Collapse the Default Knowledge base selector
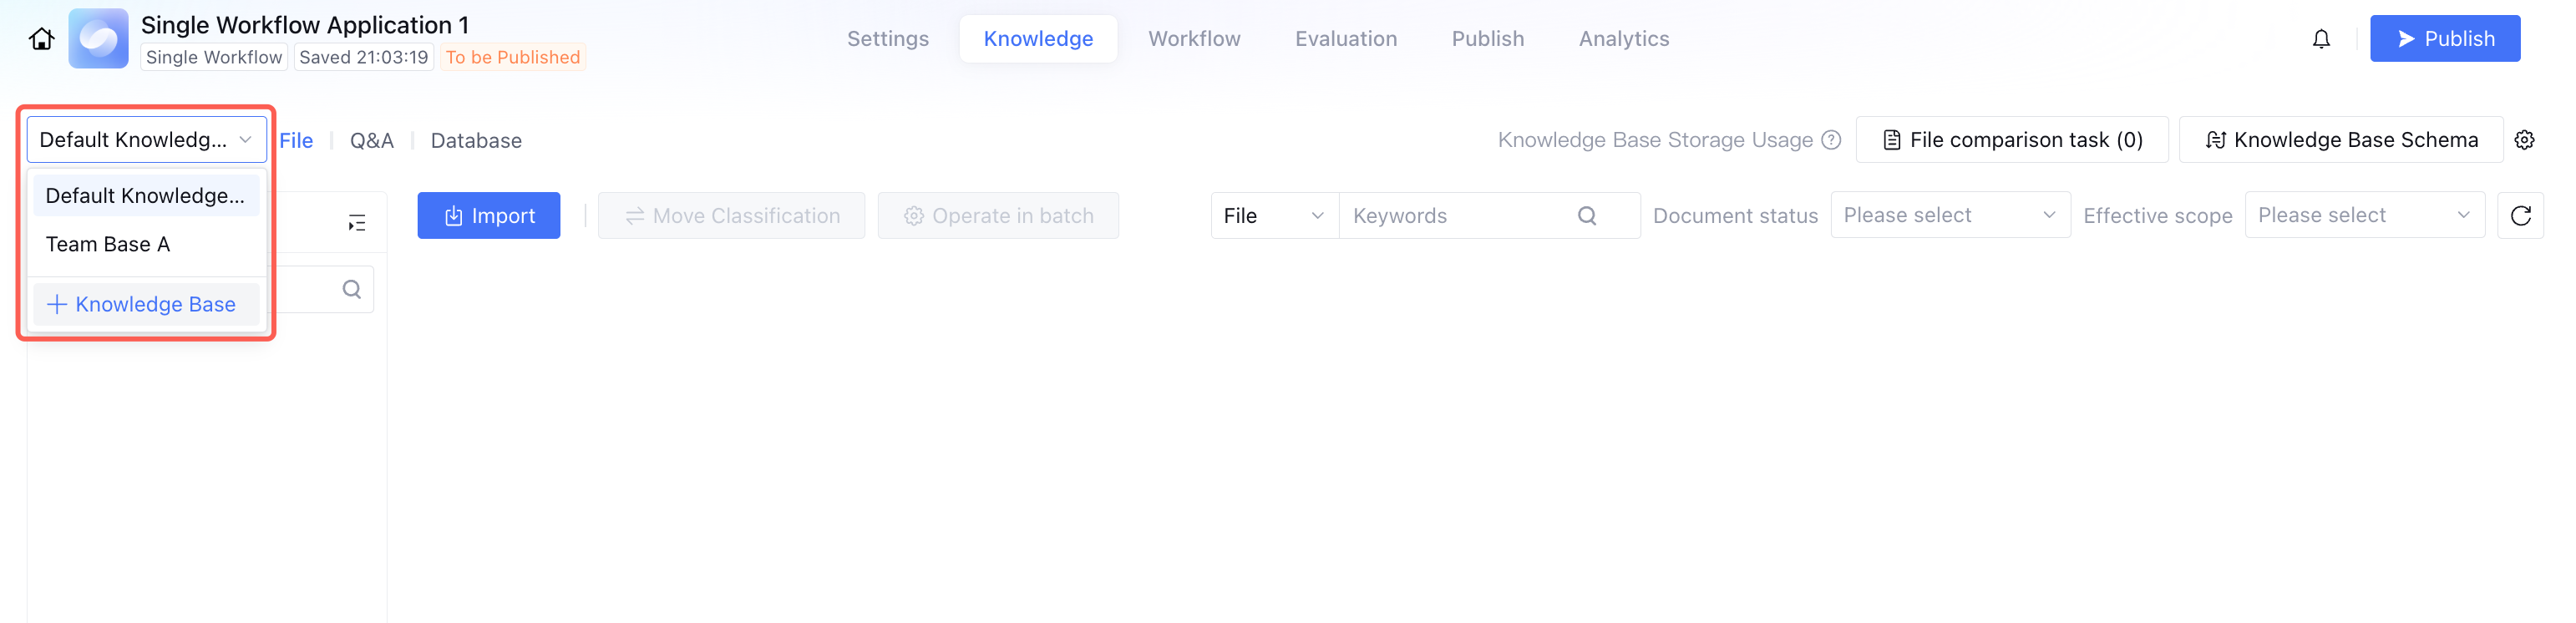The image size is (2576, 623). [147, 140]
